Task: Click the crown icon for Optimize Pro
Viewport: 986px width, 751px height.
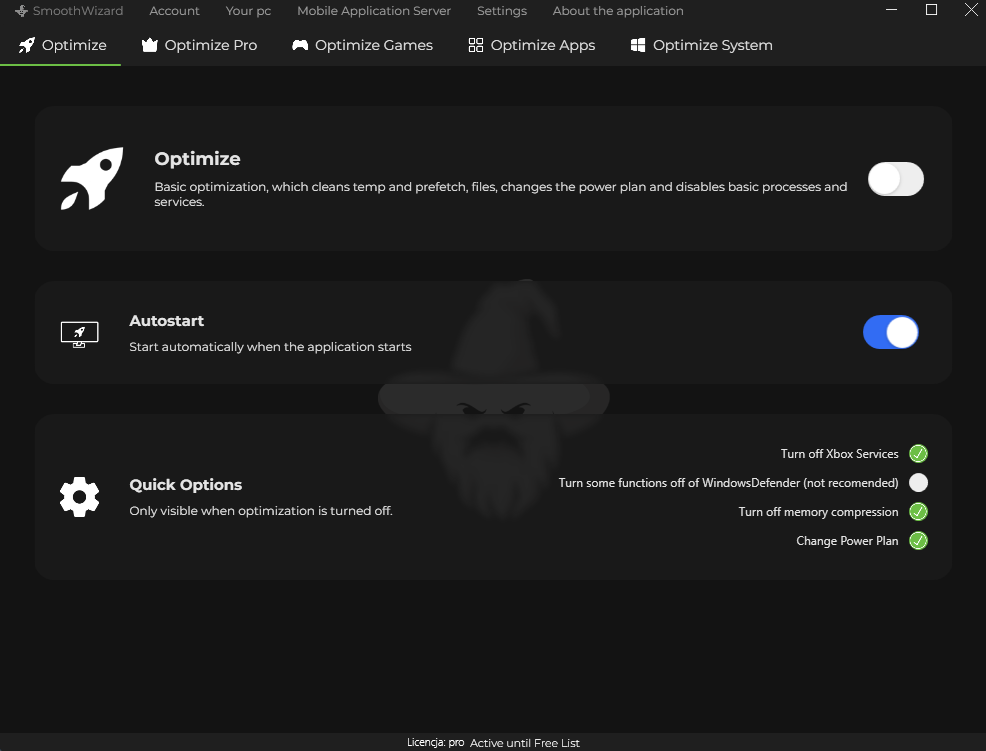Action: pos(150,45)
